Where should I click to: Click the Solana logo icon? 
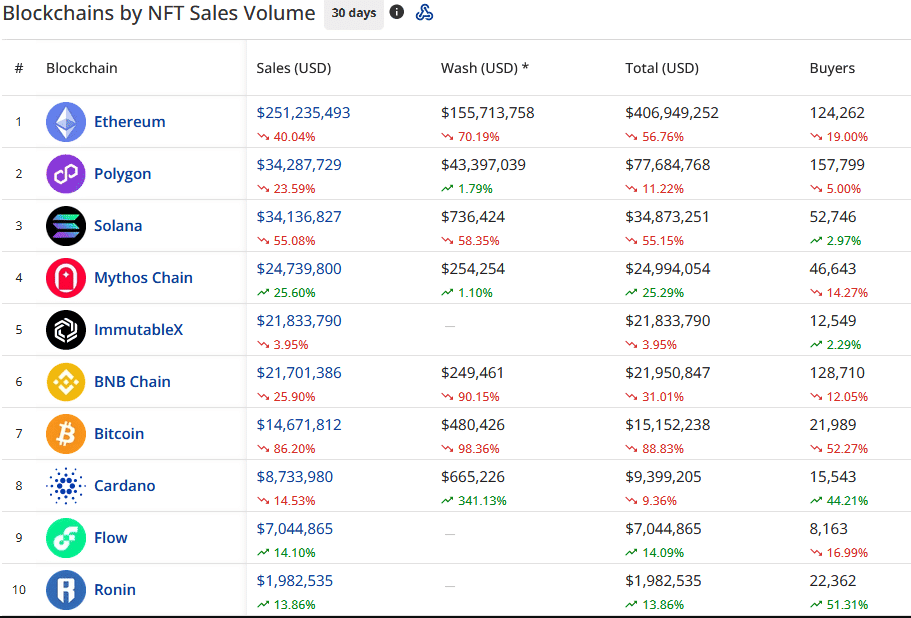pyautogui.click(x=66, y=226)
